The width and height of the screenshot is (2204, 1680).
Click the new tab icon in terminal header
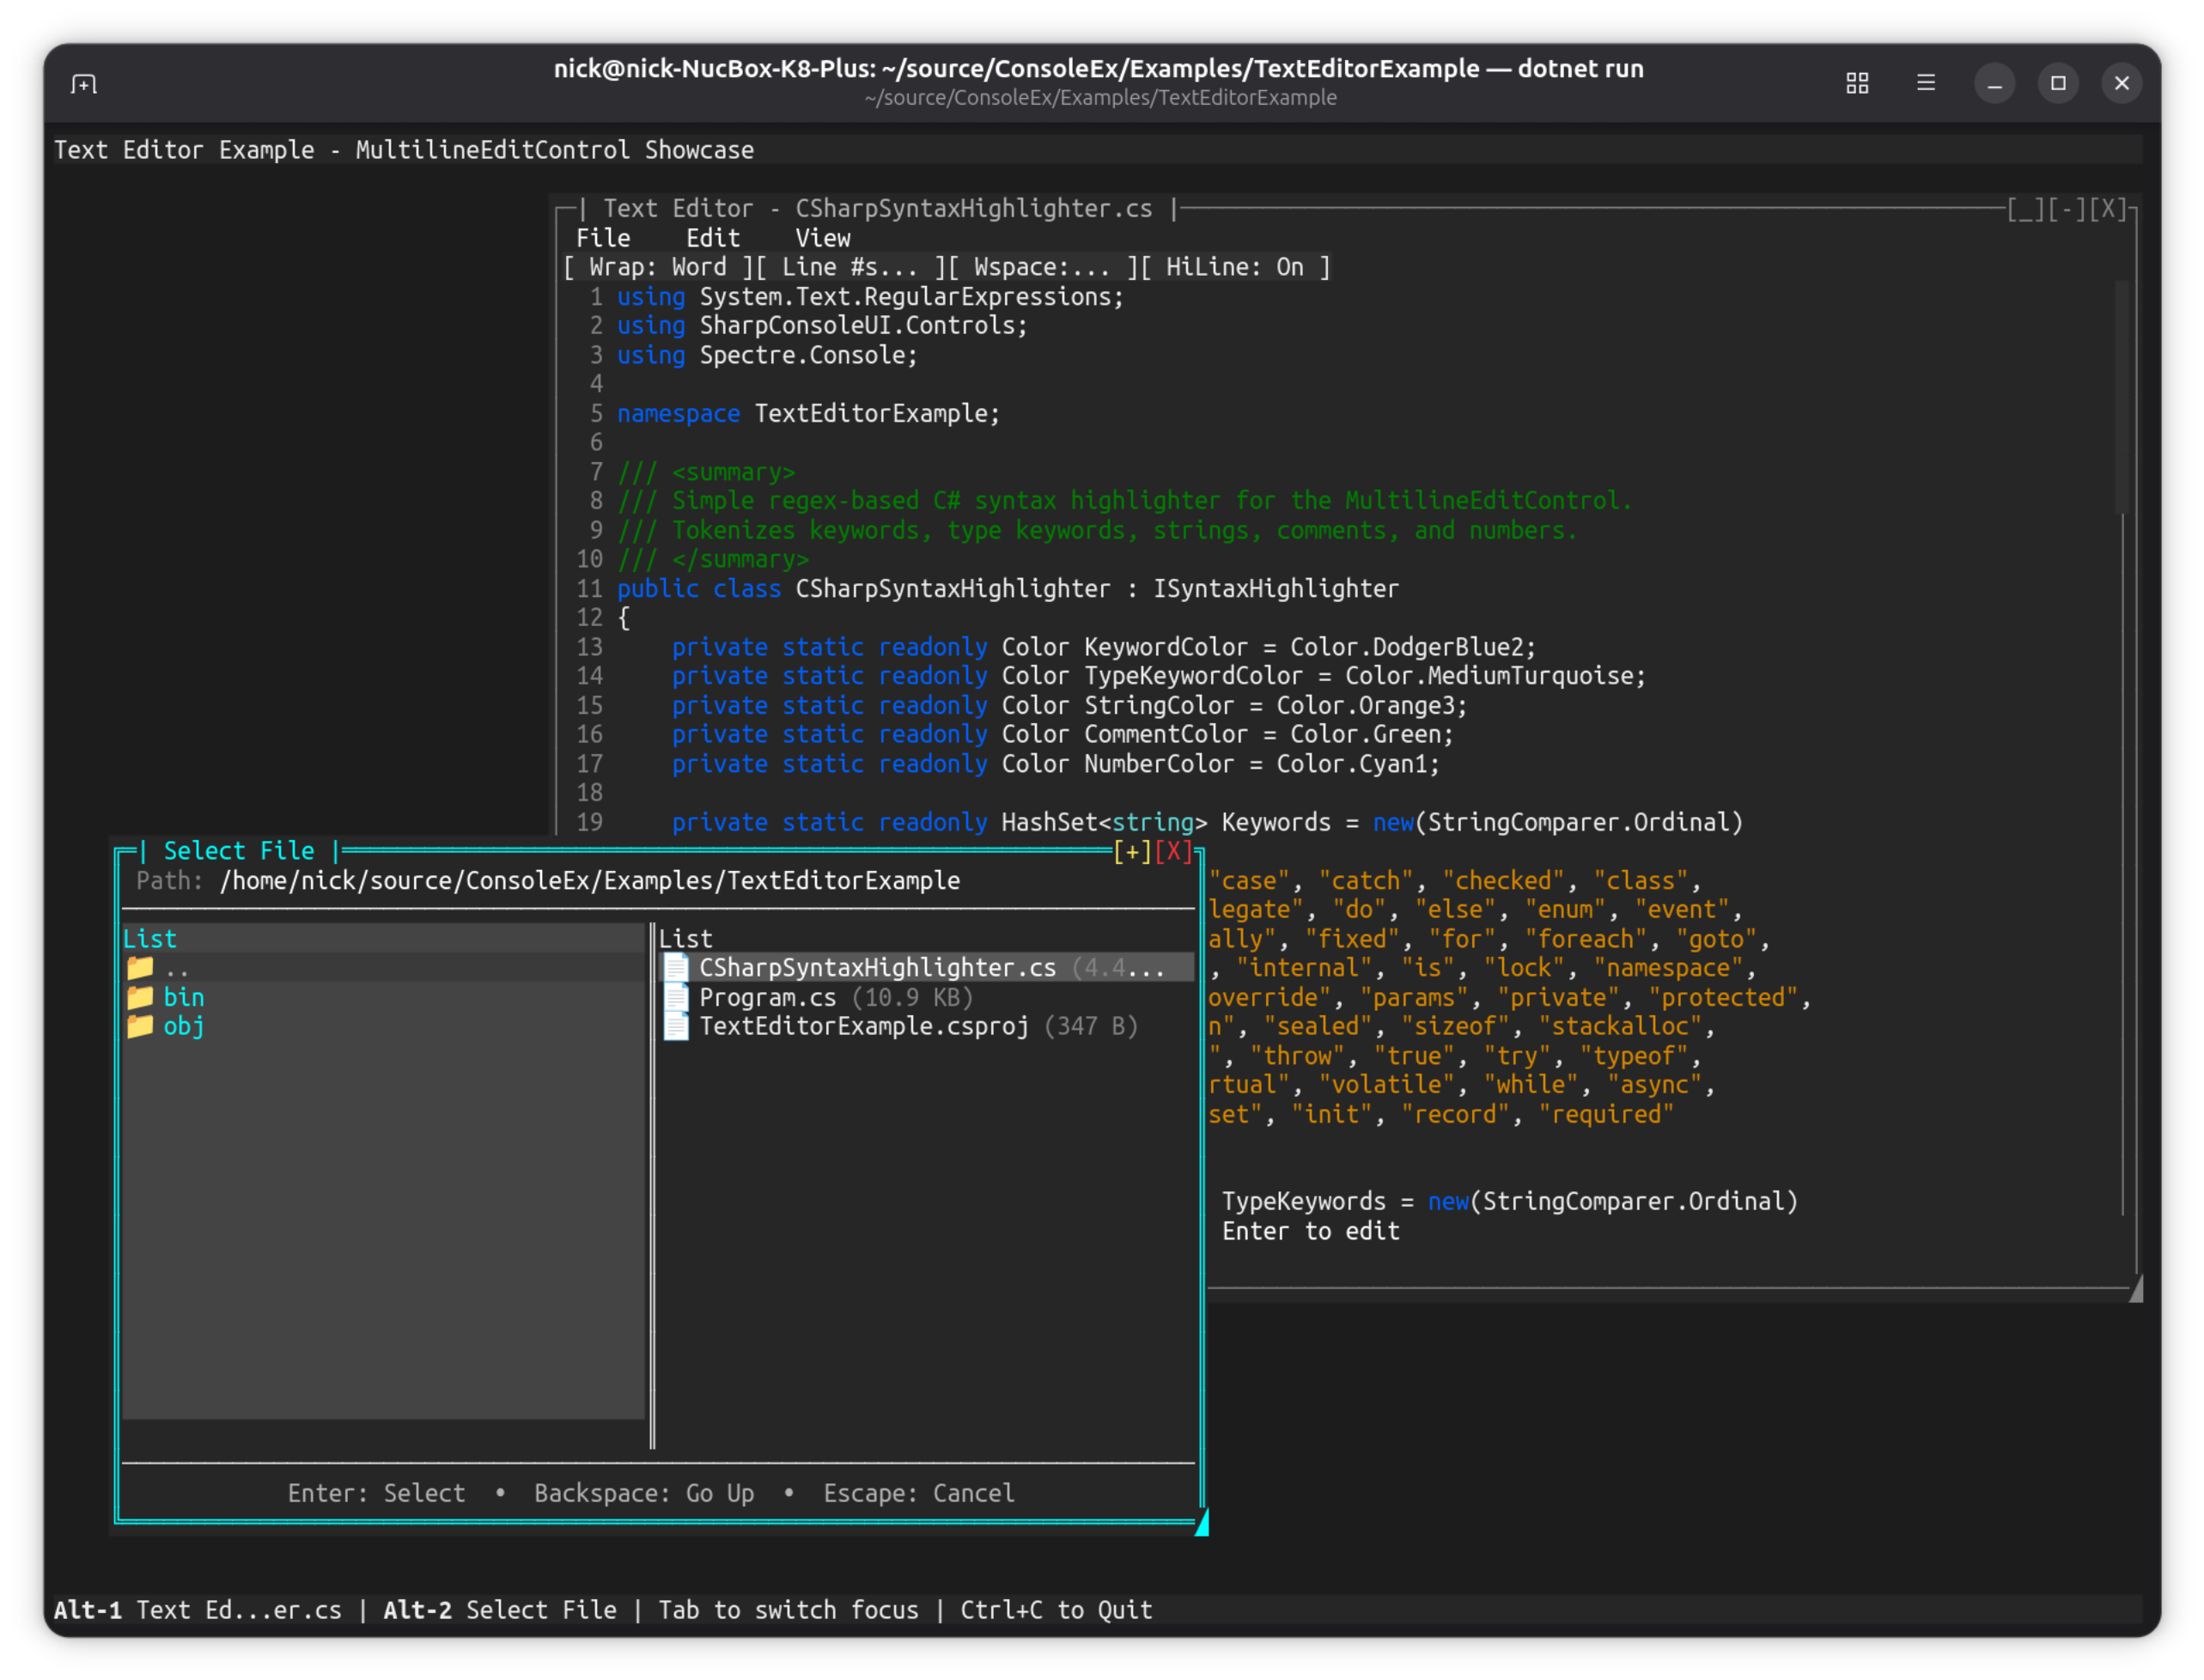[84, 84]
